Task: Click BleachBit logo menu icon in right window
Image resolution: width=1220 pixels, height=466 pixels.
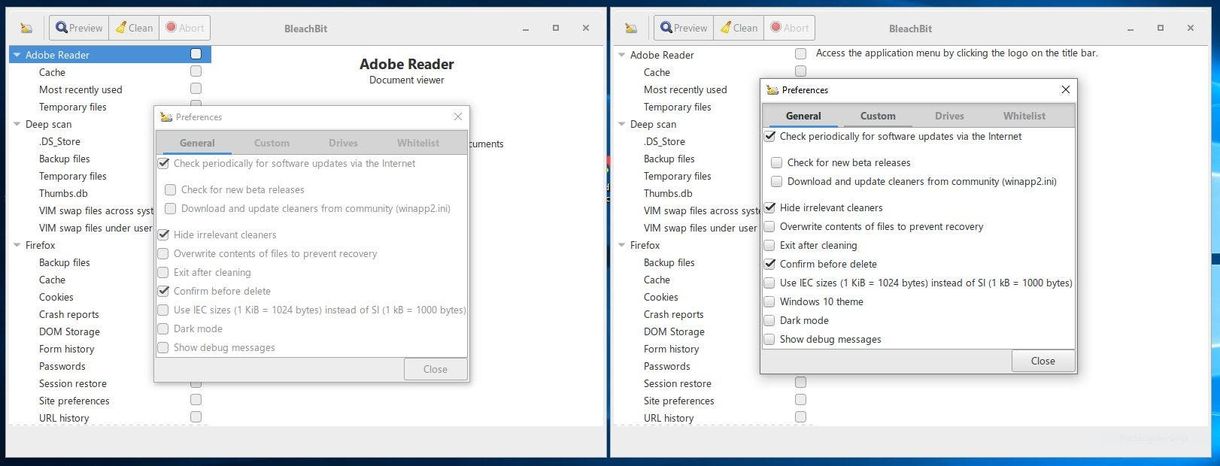Action: tap(631, 28)
